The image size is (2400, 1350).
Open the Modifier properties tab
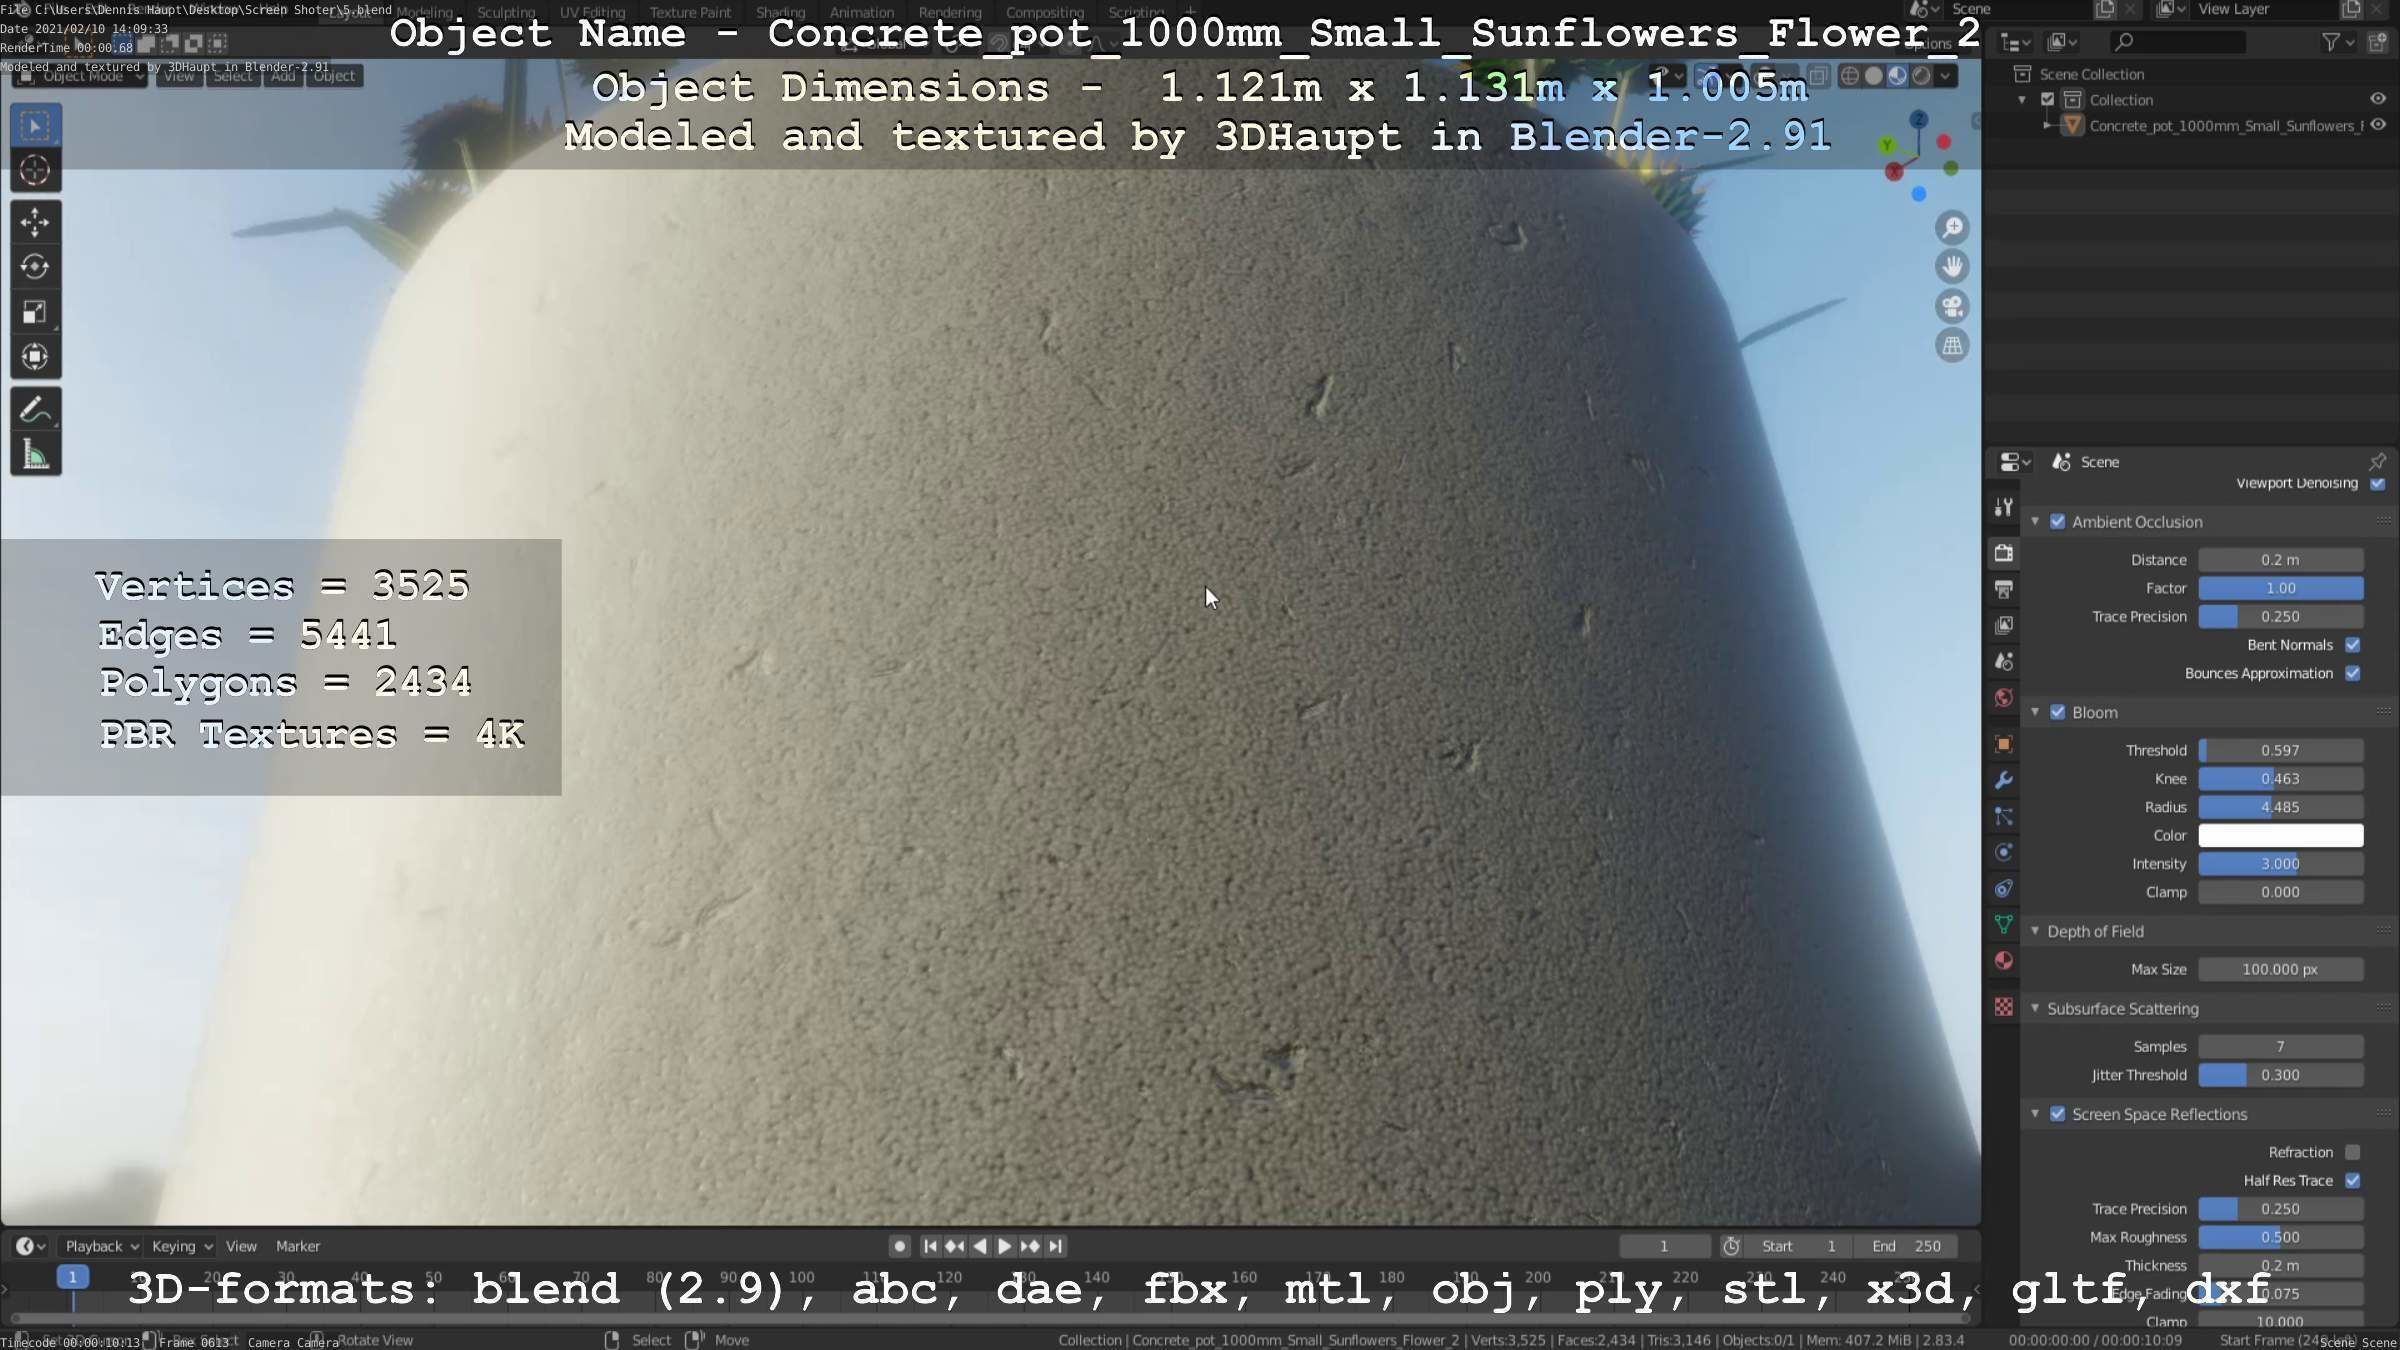2004,780
